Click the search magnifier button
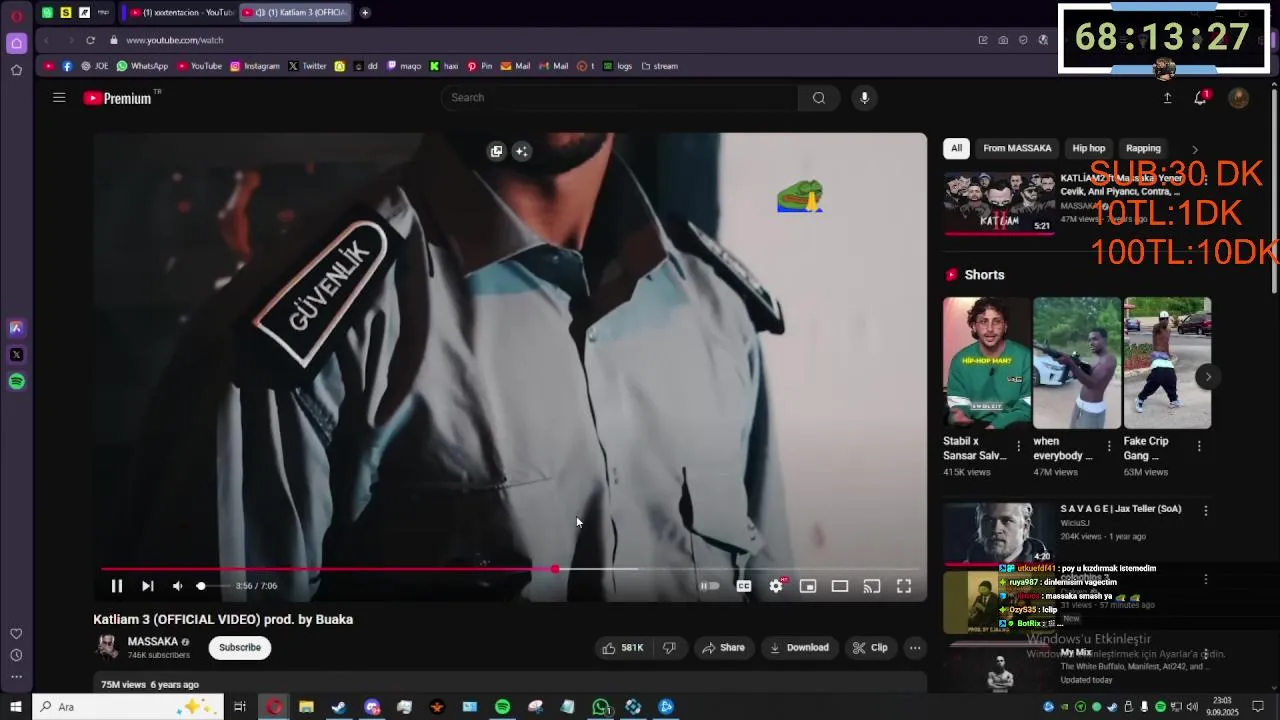The image size is (1280, 720). point(819,98)
